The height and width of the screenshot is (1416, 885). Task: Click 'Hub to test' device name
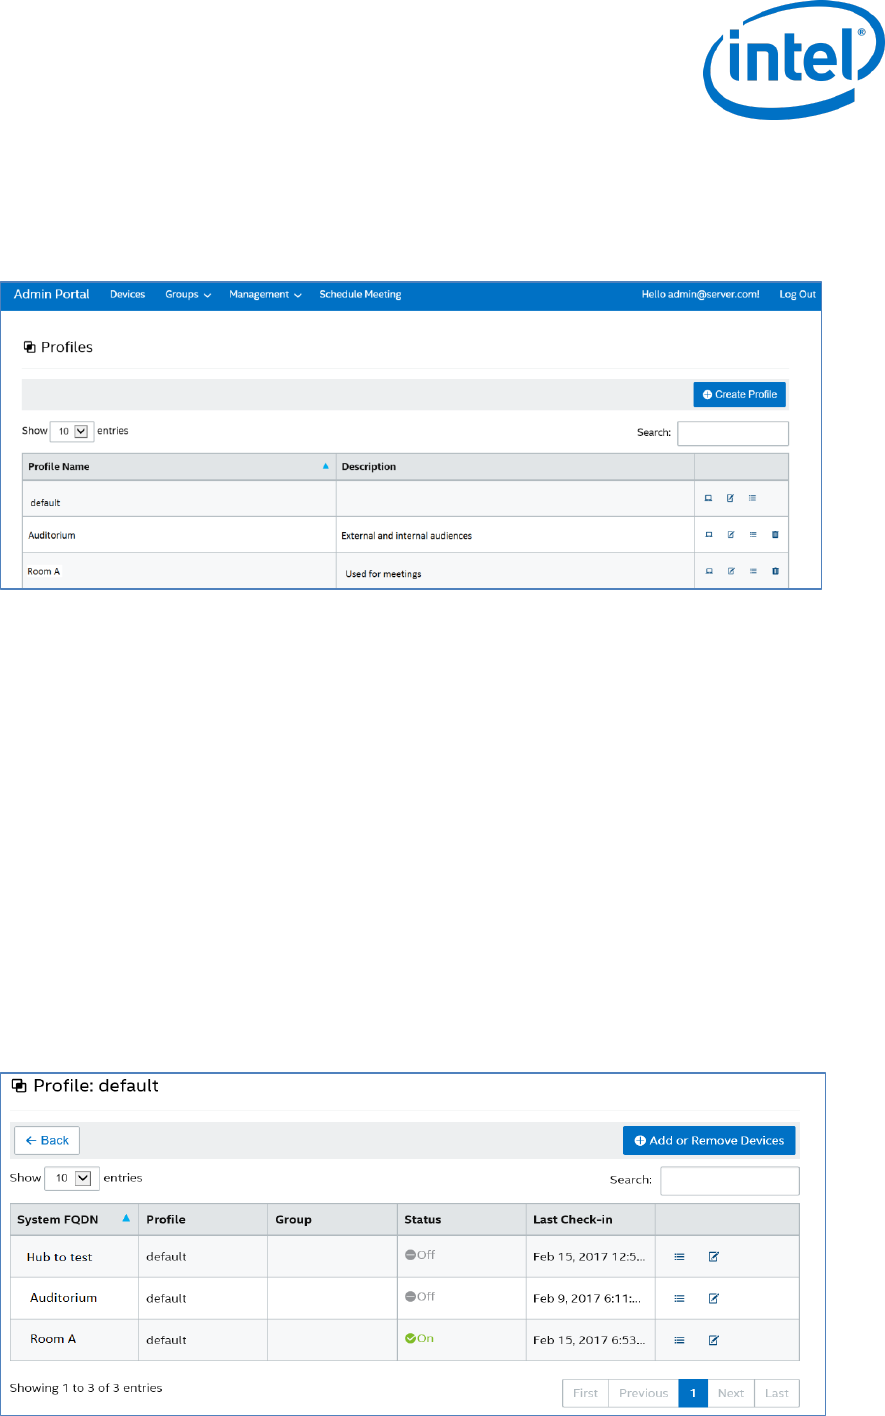[x=59, y=1257]
